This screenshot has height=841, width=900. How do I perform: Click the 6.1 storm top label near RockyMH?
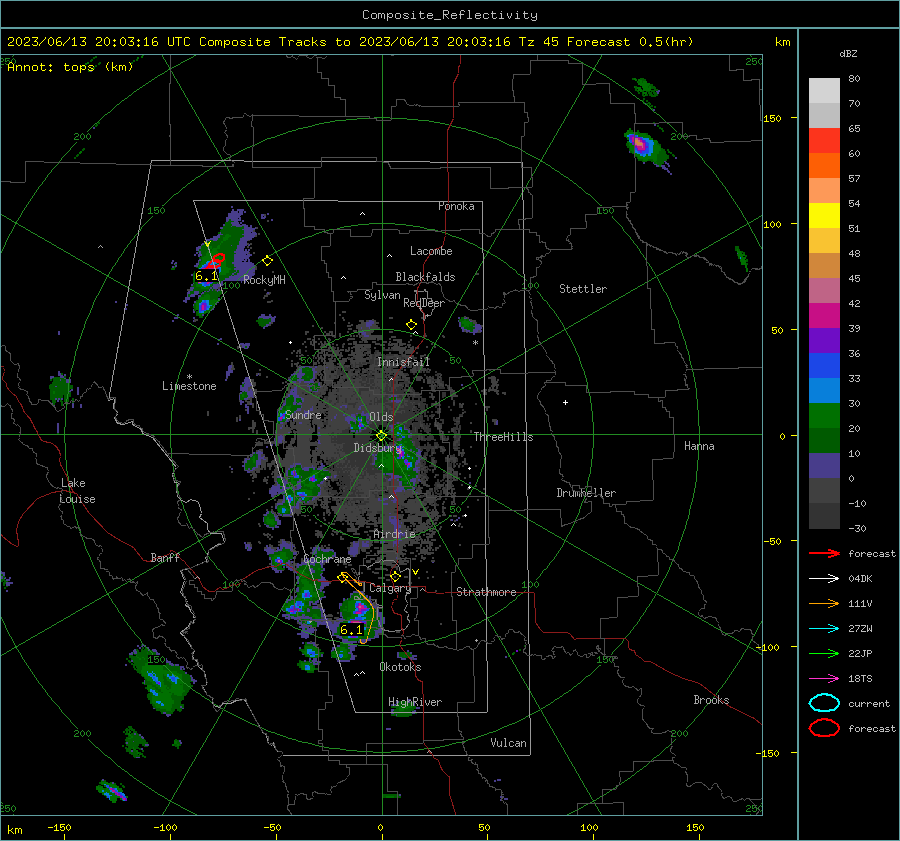tap(207, 276)
